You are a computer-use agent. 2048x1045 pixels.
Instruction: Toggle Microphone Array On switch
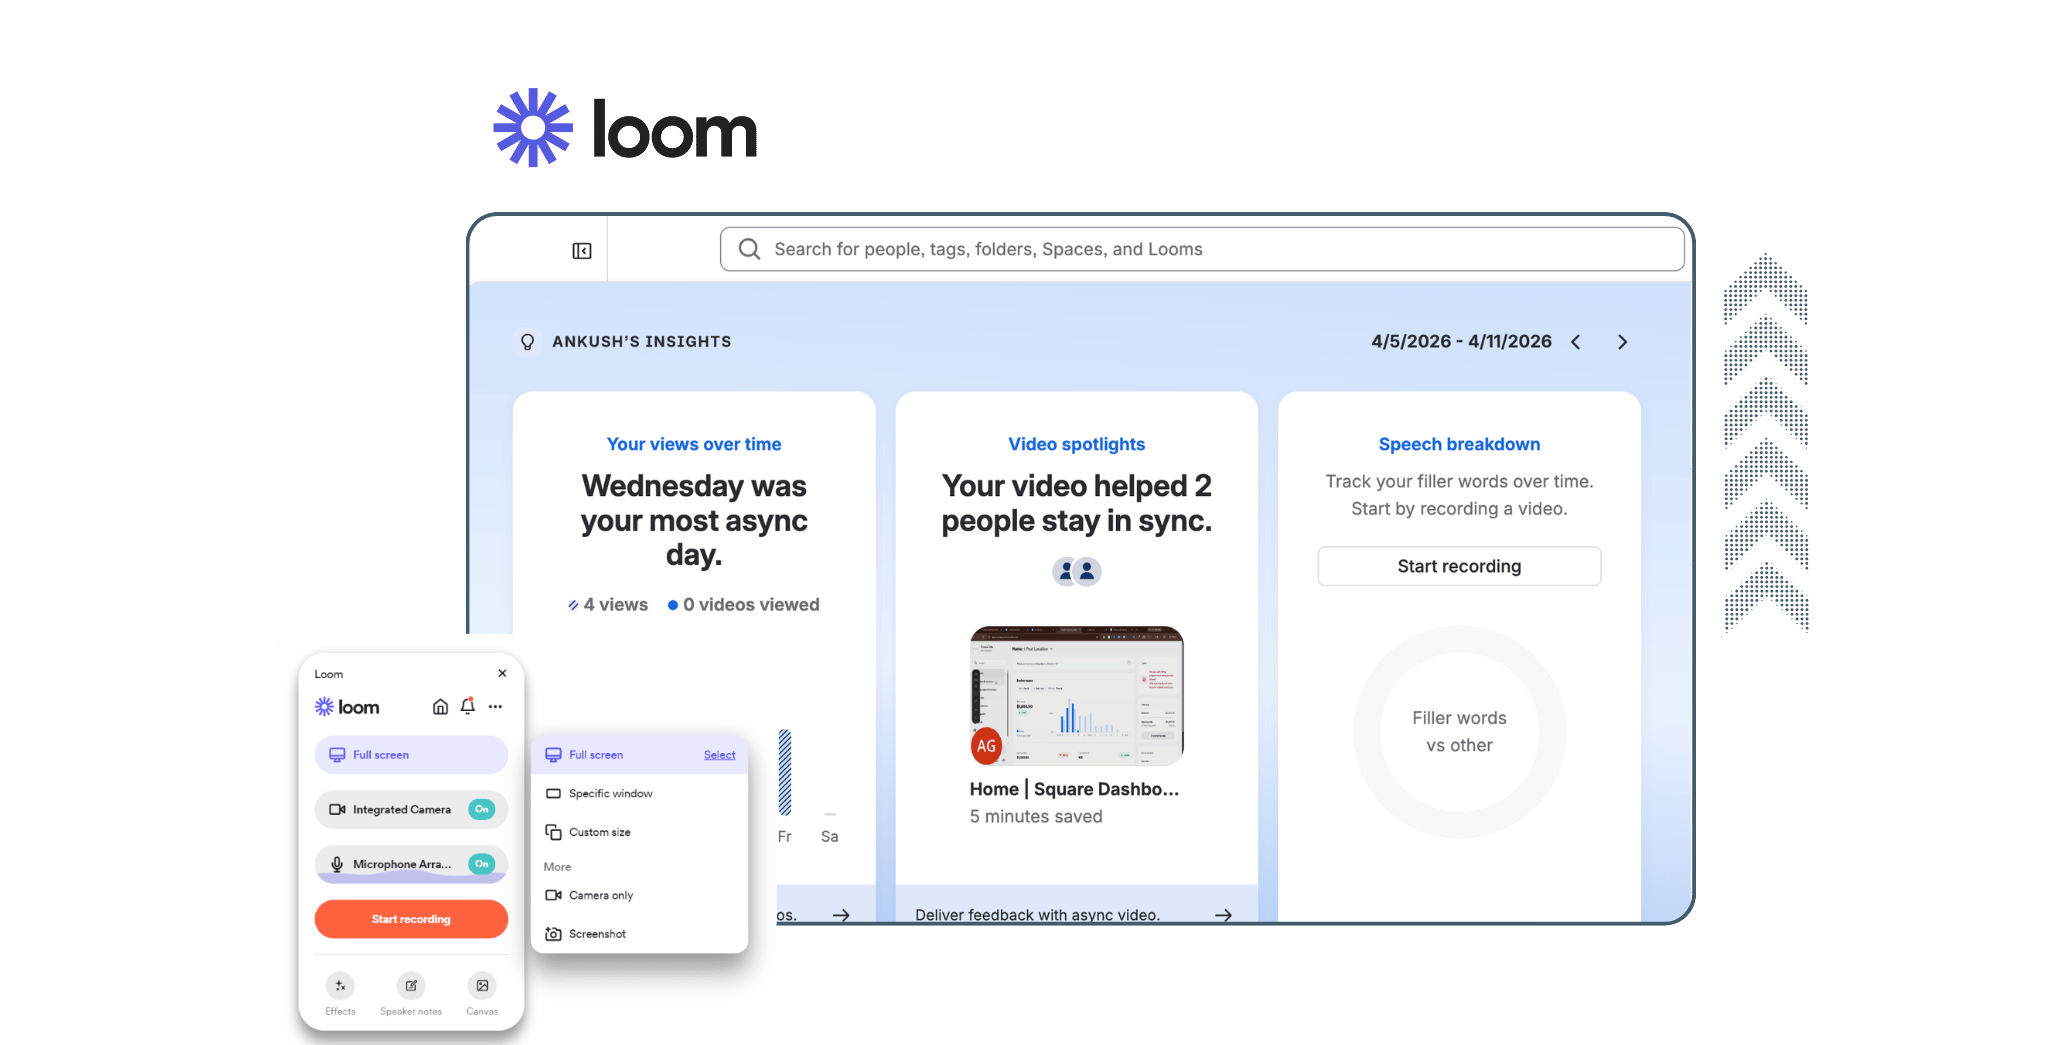pyautogui.click(x=482, y=864)
